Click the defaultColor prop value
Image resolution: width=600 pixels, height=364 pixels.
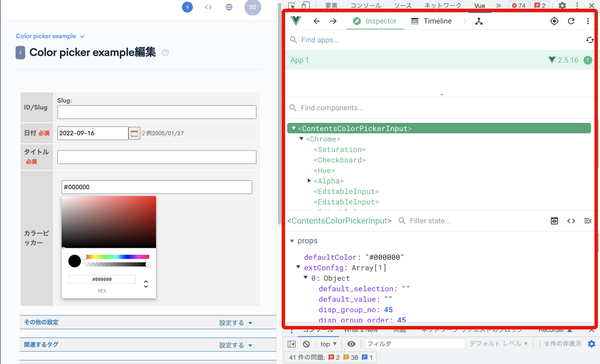385,257
